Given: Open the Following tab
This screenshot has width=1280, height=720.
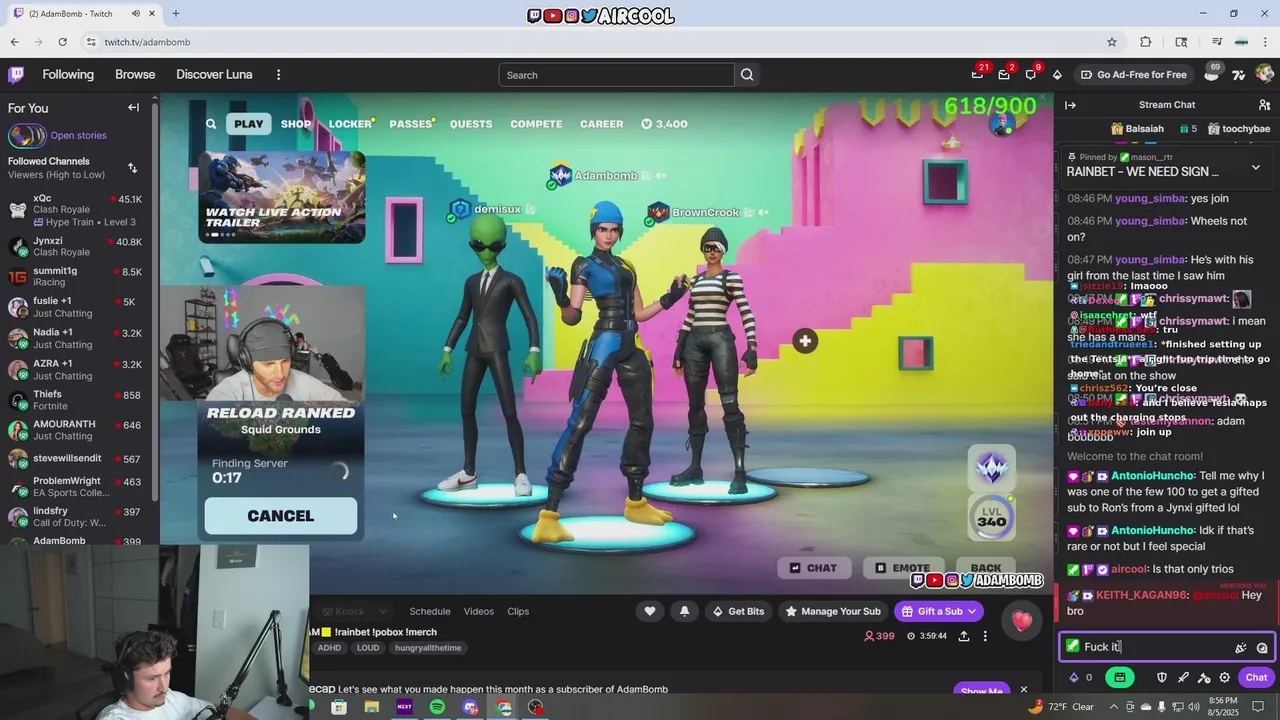Looking at the screenshot, I should (68, 75).
